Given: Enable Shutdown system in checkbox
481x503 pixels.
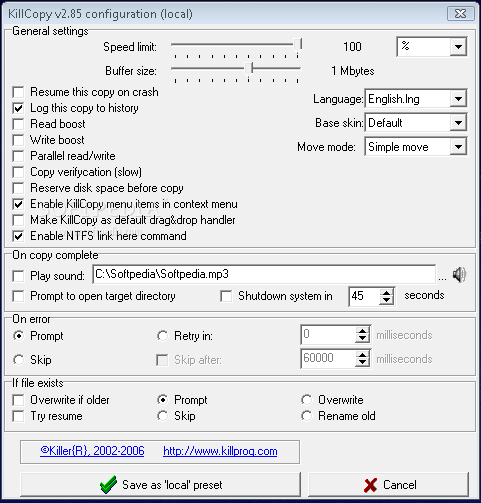Looking at the screenshot, I should pyautogui.click(x=226, y=296).
